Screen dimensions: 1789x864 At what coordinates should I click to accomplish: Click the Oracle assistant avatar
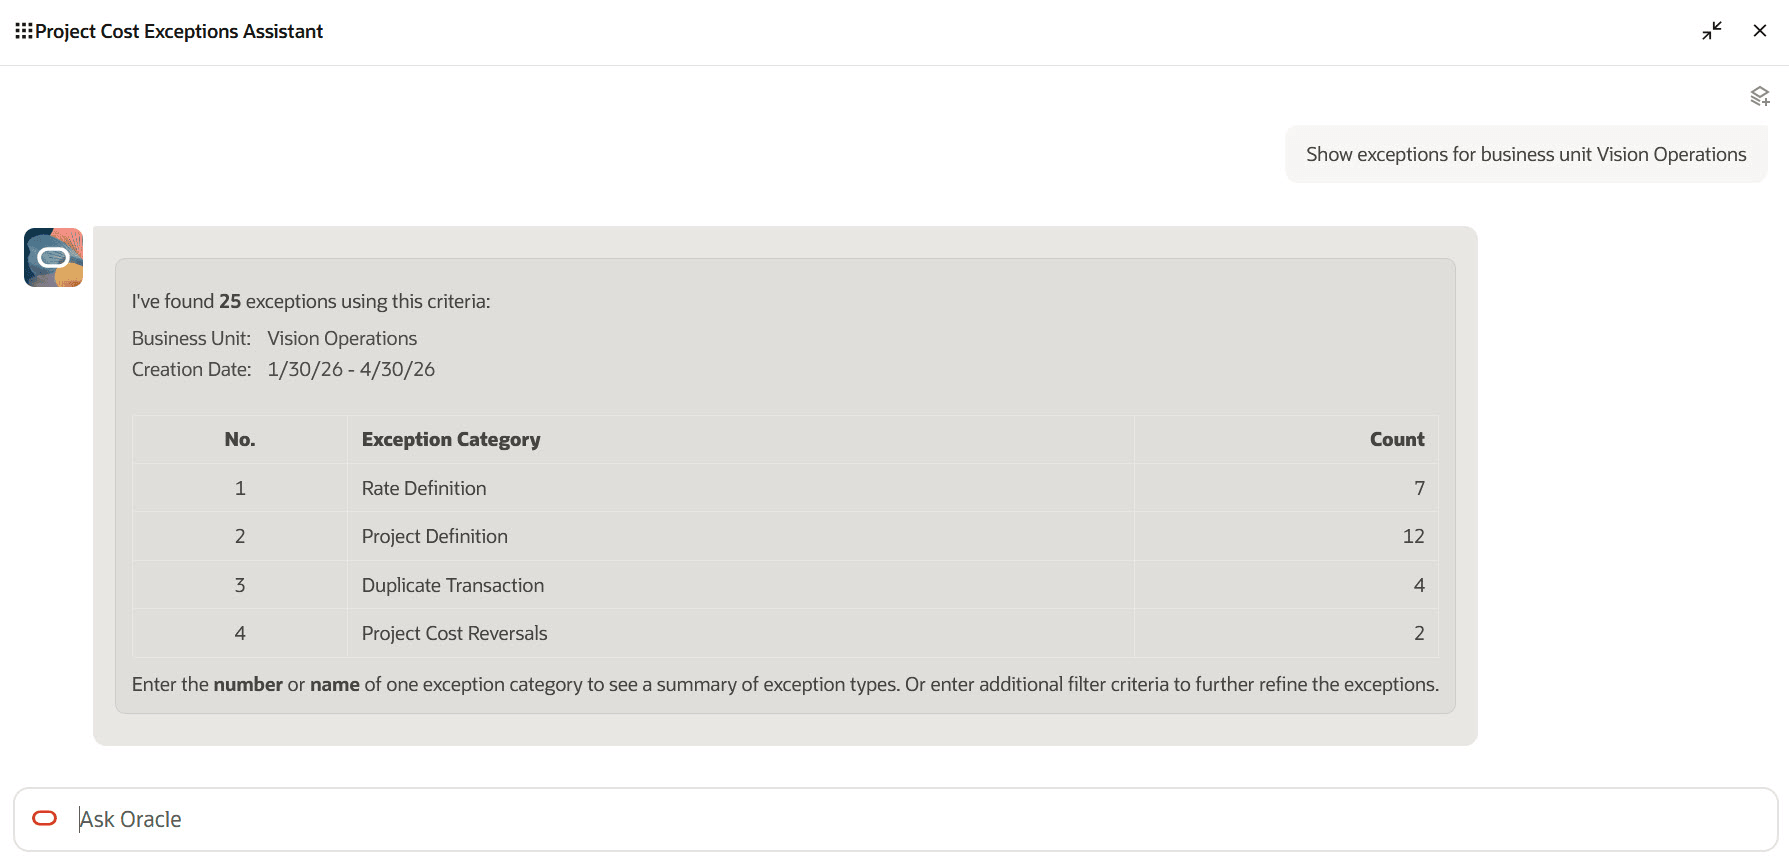(x=53, y=257)
